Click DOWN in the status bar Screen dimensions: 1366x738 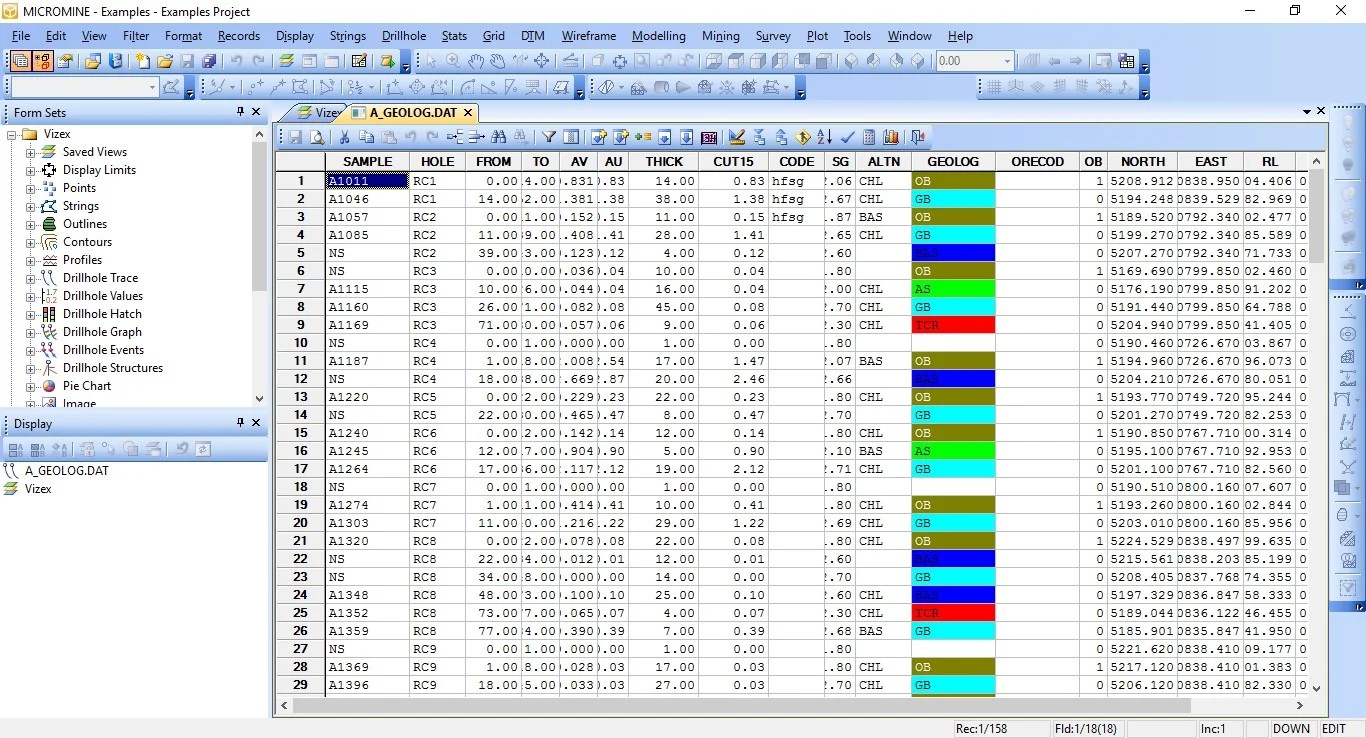click(1290, 729)
